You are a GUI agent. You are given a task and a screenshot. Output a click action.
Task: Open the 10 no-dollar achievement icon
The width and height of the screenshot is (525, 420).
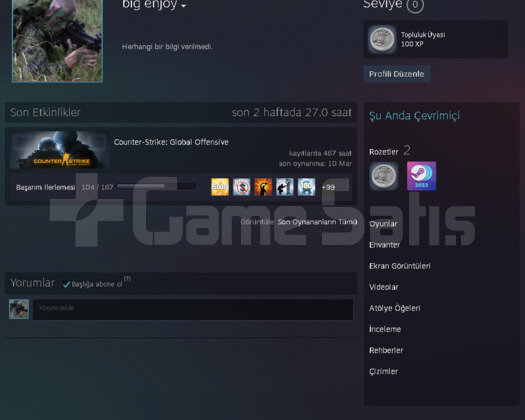[241, 187]
